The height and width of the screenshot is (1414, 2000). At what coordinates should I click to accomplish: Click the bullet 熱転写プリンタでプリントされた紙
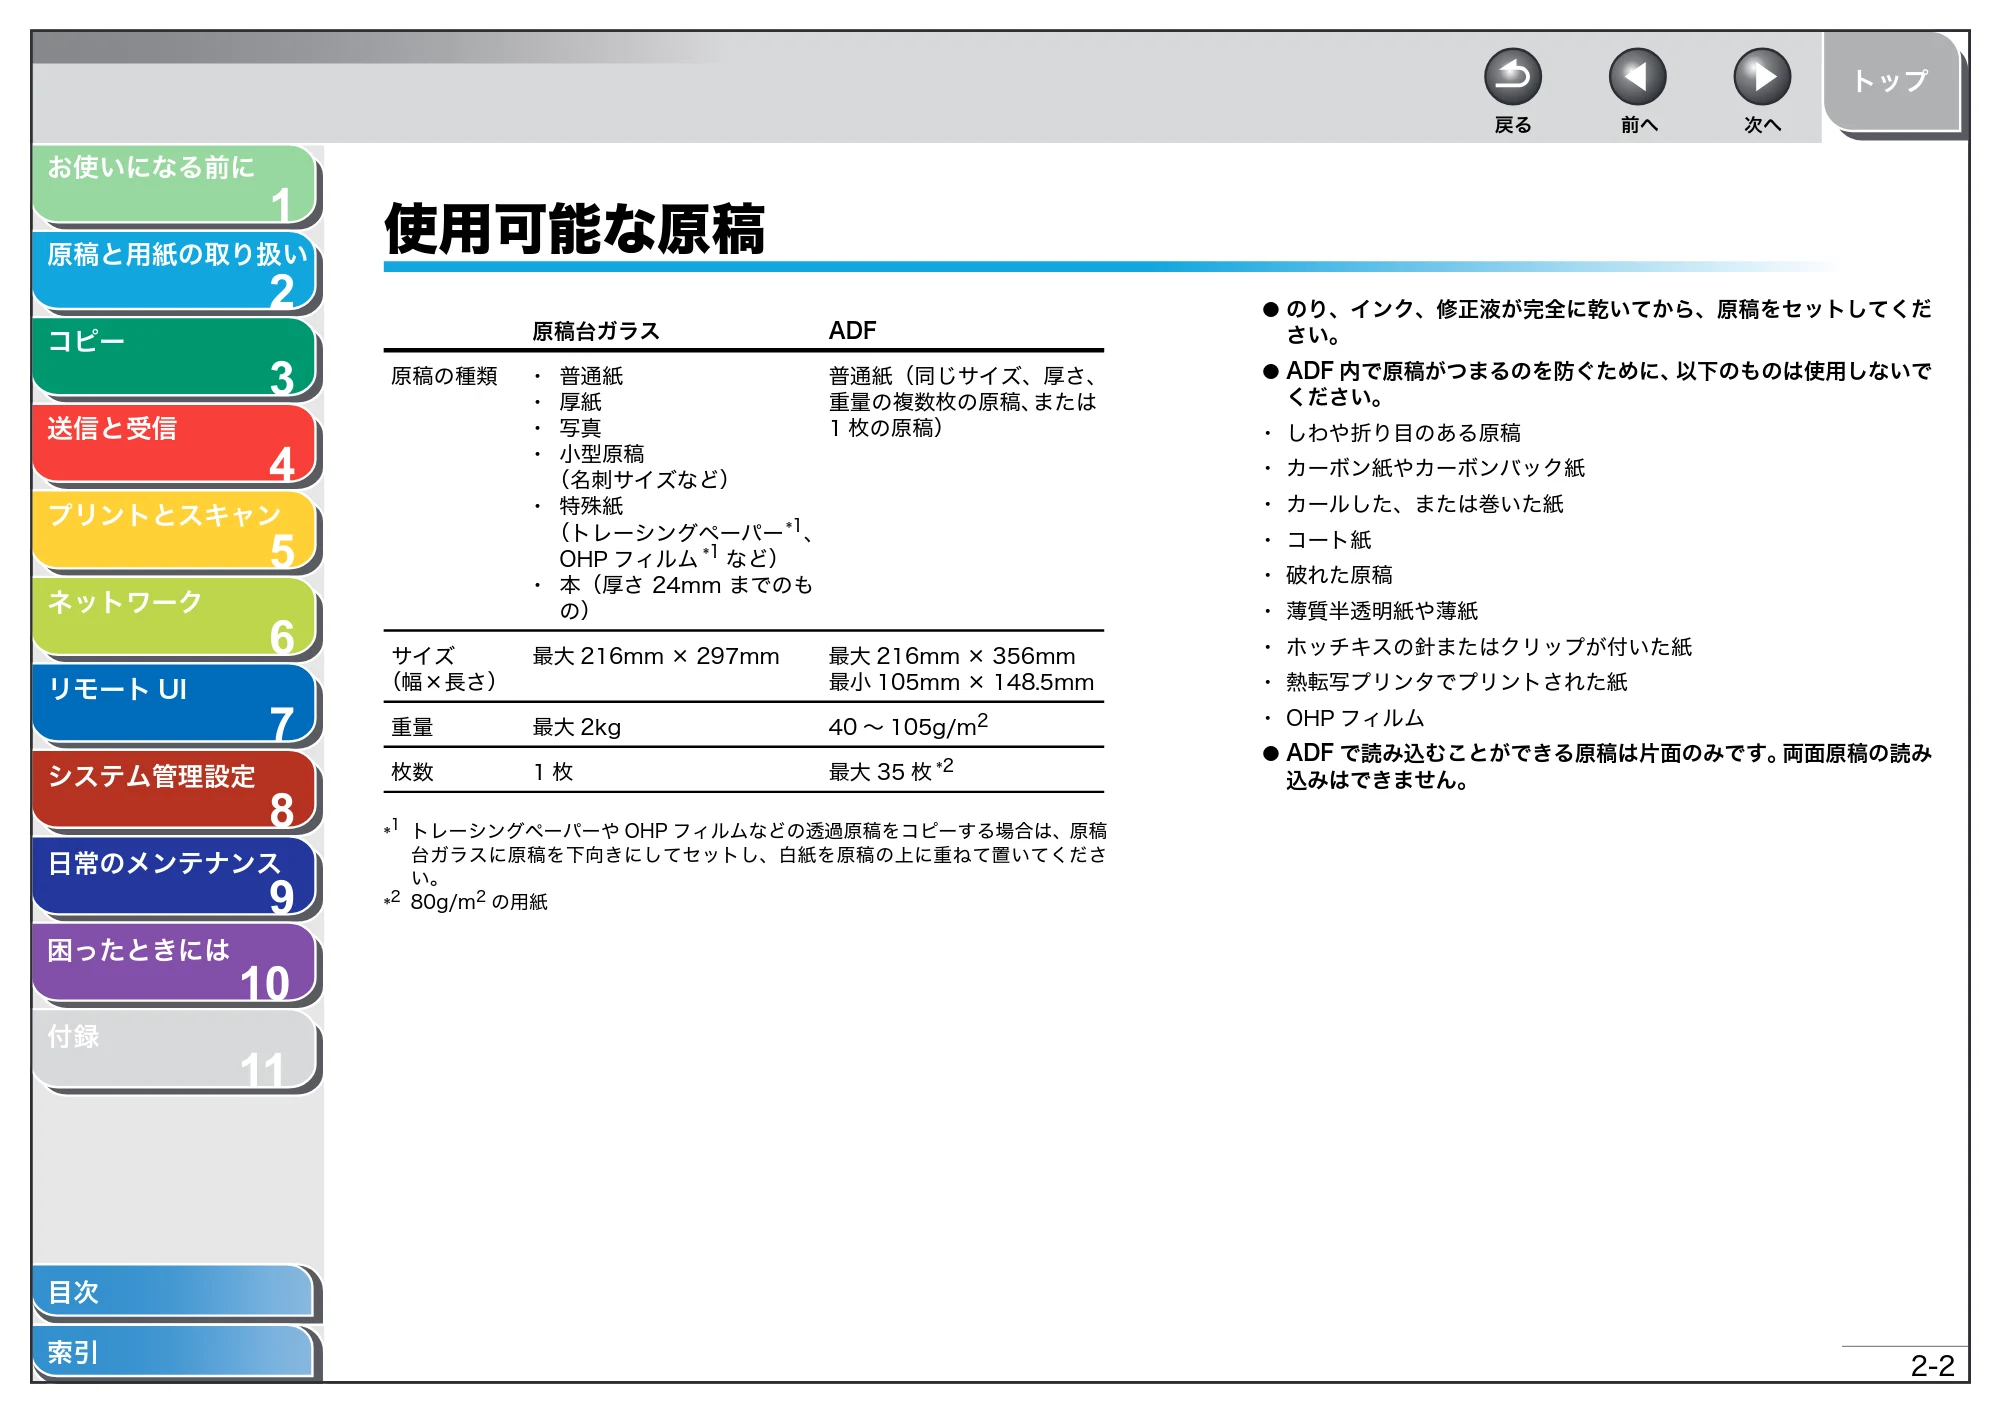coord(1457,682)
